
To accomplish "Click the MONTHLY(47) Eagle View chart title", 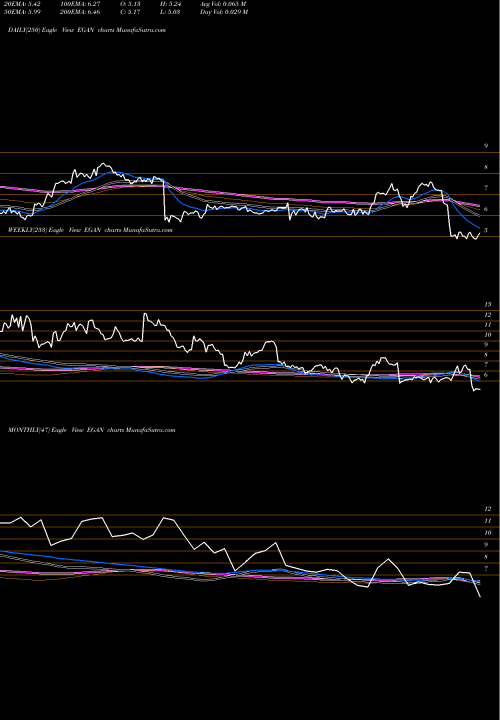I will coord(92,430).
